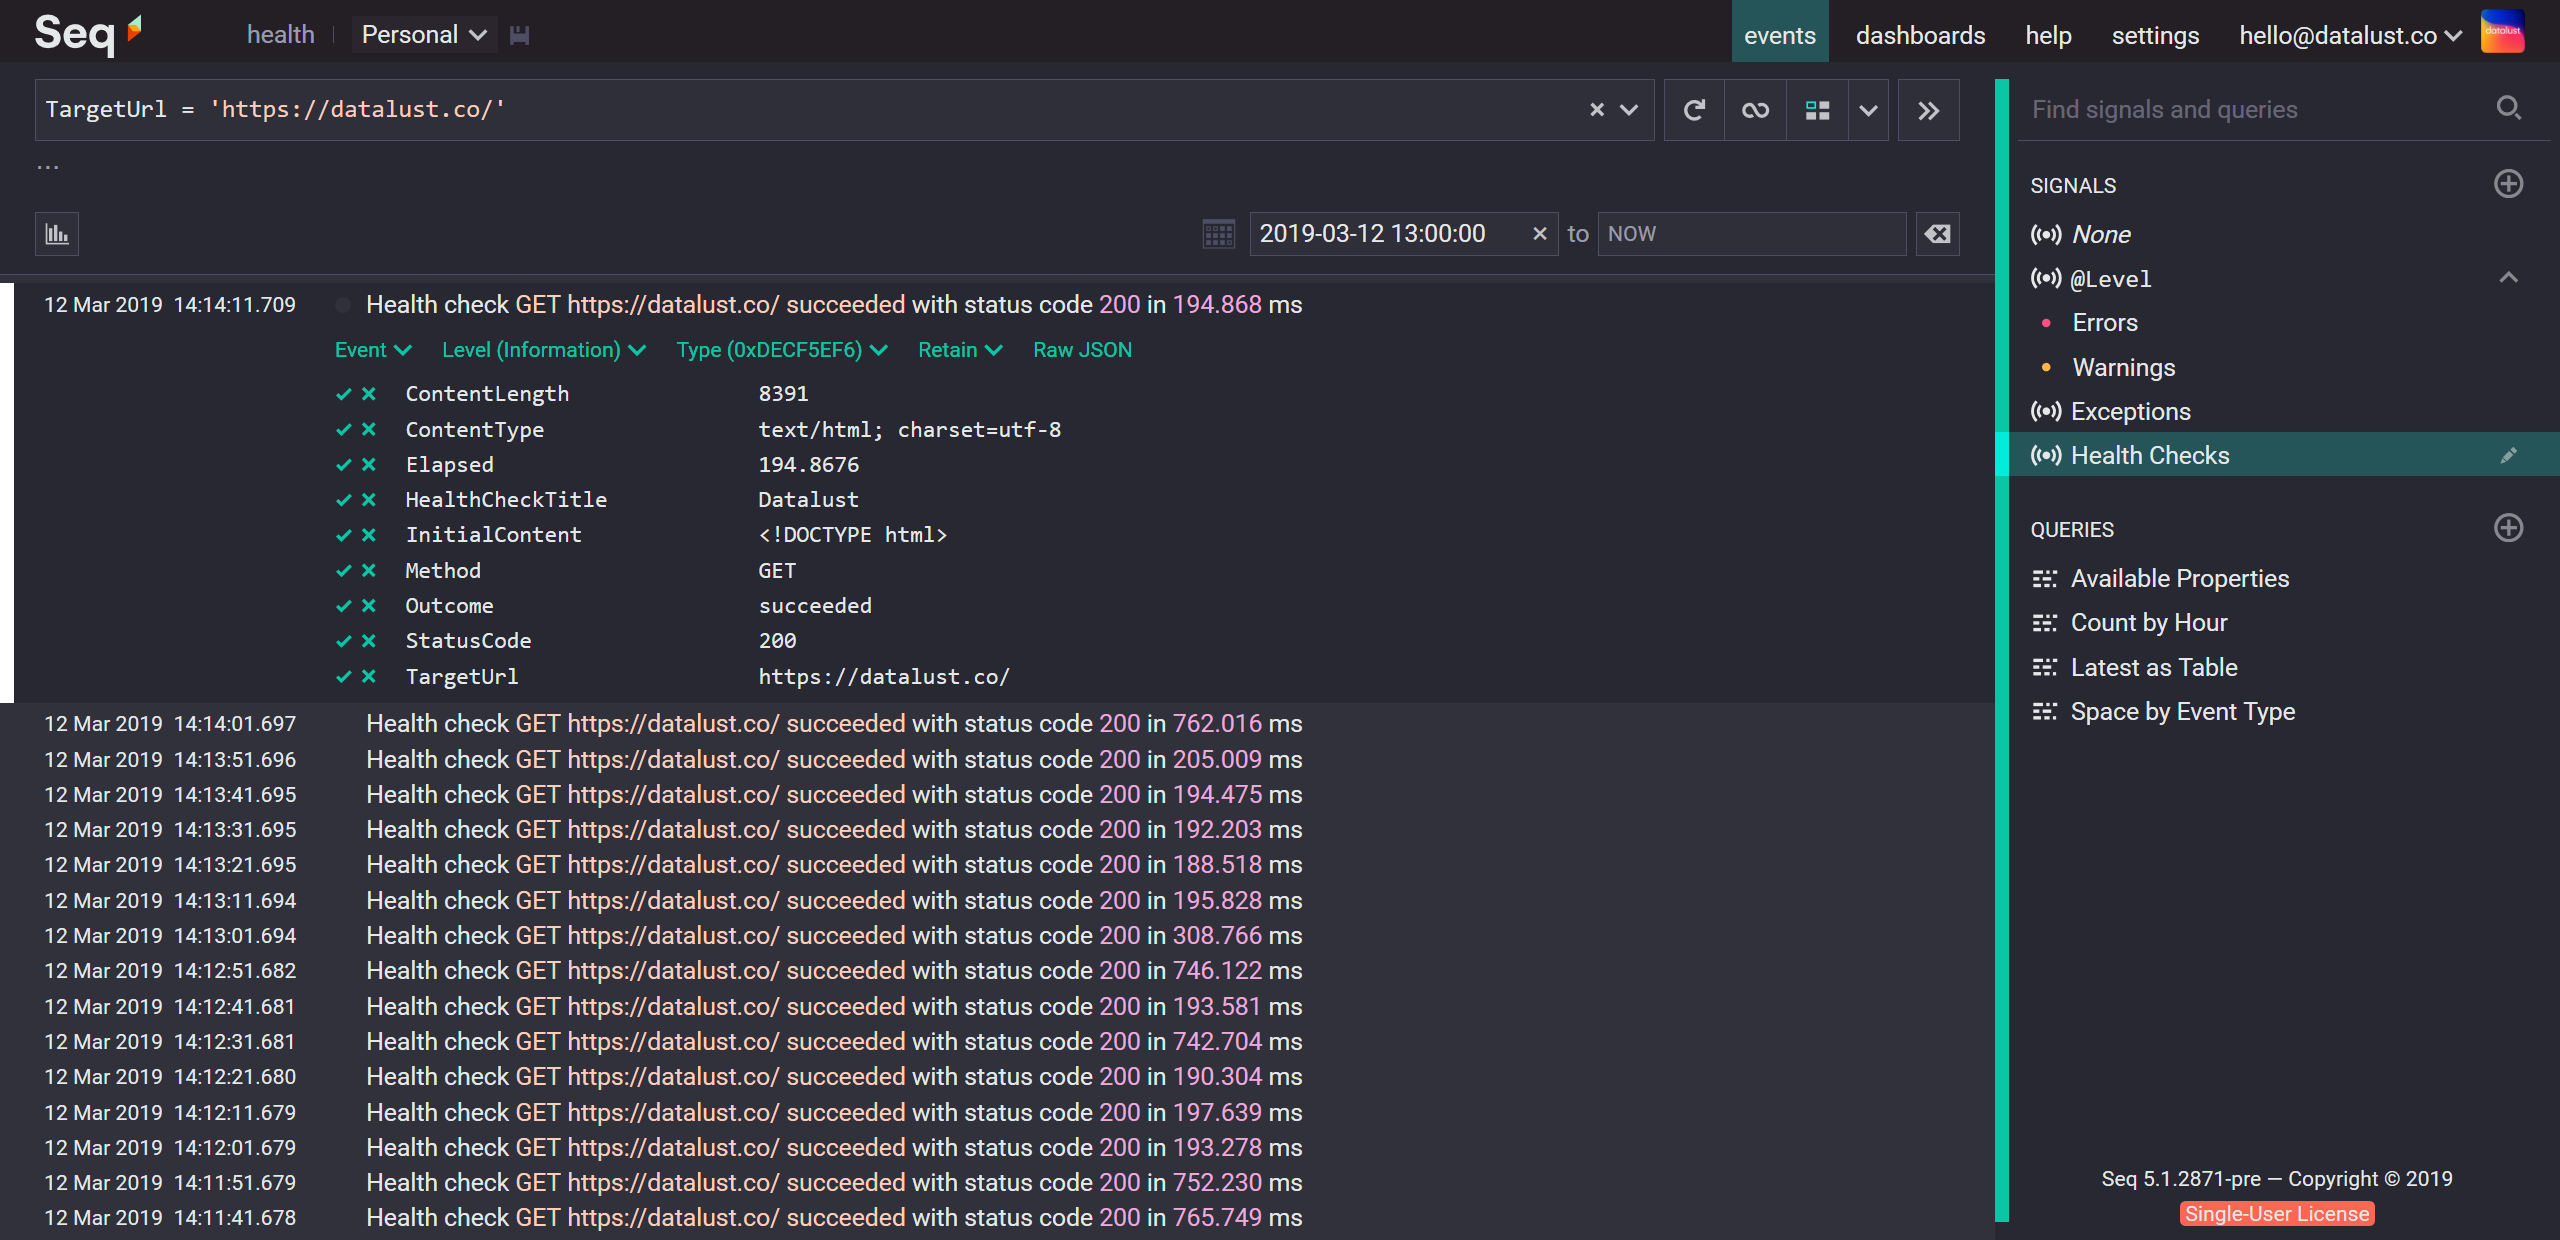Open the calendar date picker icon
The height and width of the screenshot is (1240, 2560).
click(x=1218, y=234)
